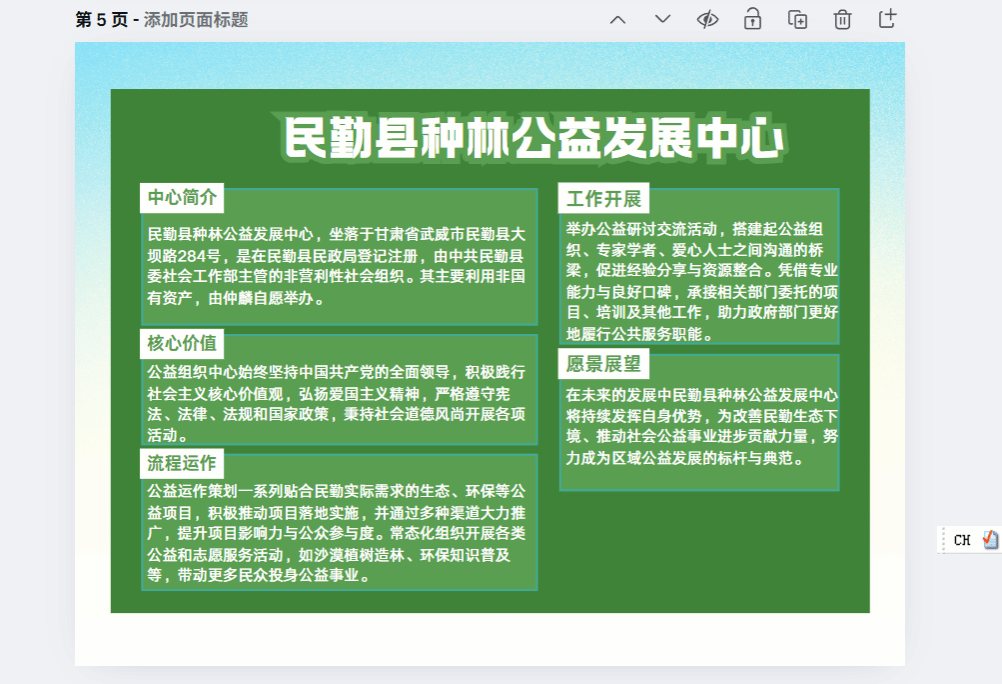This screenshot has width=1002, height=684.
Task: Toggle the page lock icon
Action: coord(752,19)
